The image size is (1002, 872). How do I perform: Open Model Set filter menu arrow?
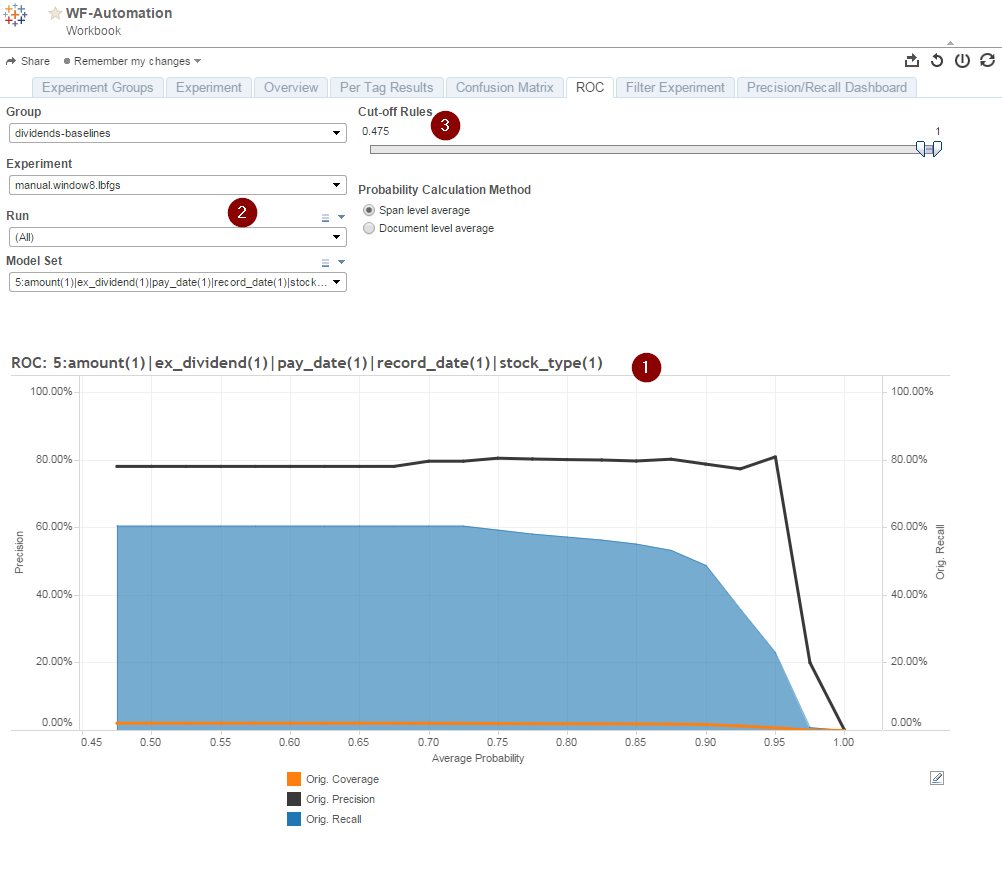(x=341, y=262)
